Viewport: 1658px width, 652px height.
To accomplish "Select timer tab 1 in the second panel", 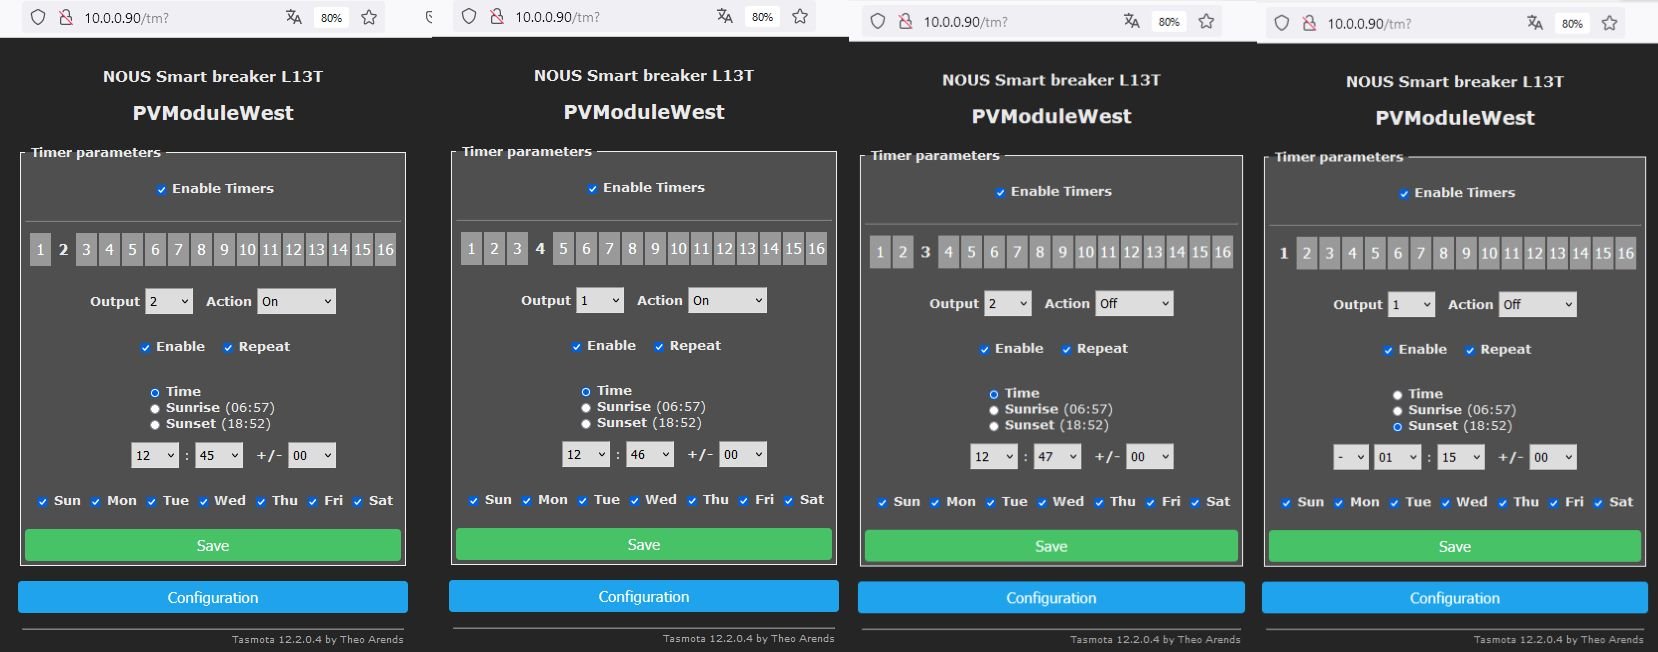I will (471, 249).
